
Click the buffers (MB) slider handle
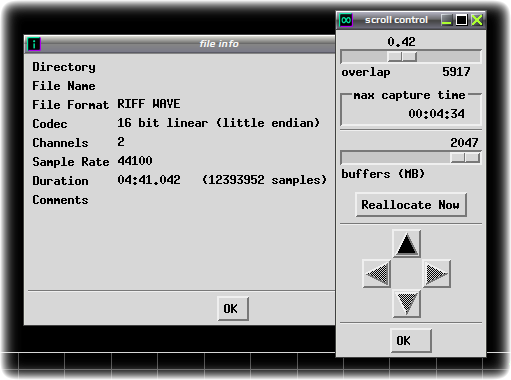click(x=465, y=158)
